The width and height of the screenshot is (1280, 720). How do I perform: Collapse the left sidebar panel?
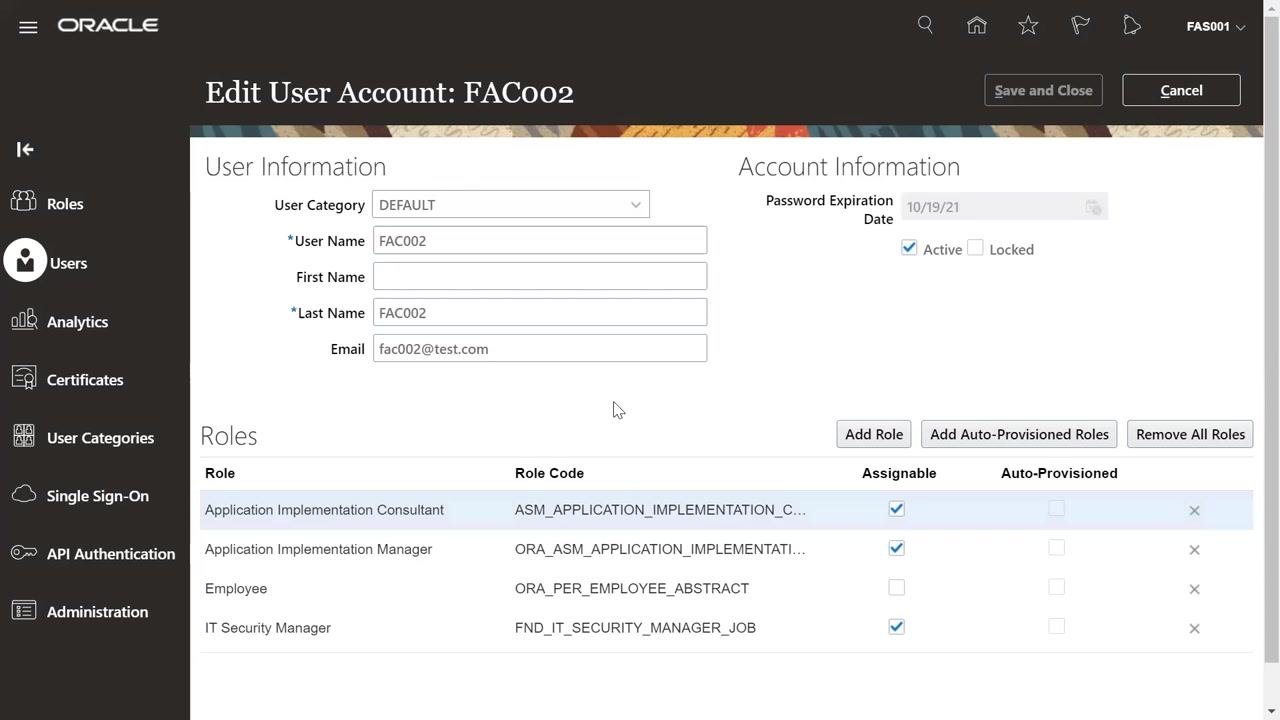point(25,150)
